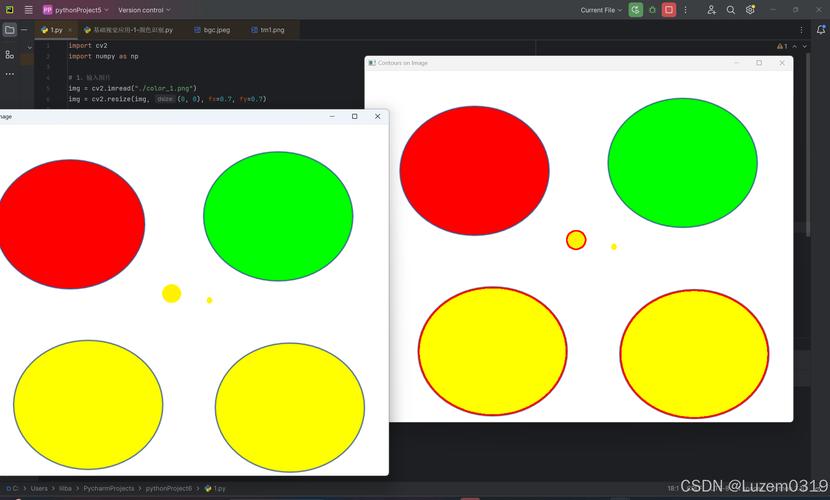830x500 pixels.
Task: Open the Structure tool window icon
Action: pyautogui.click(x=9, y=54)
